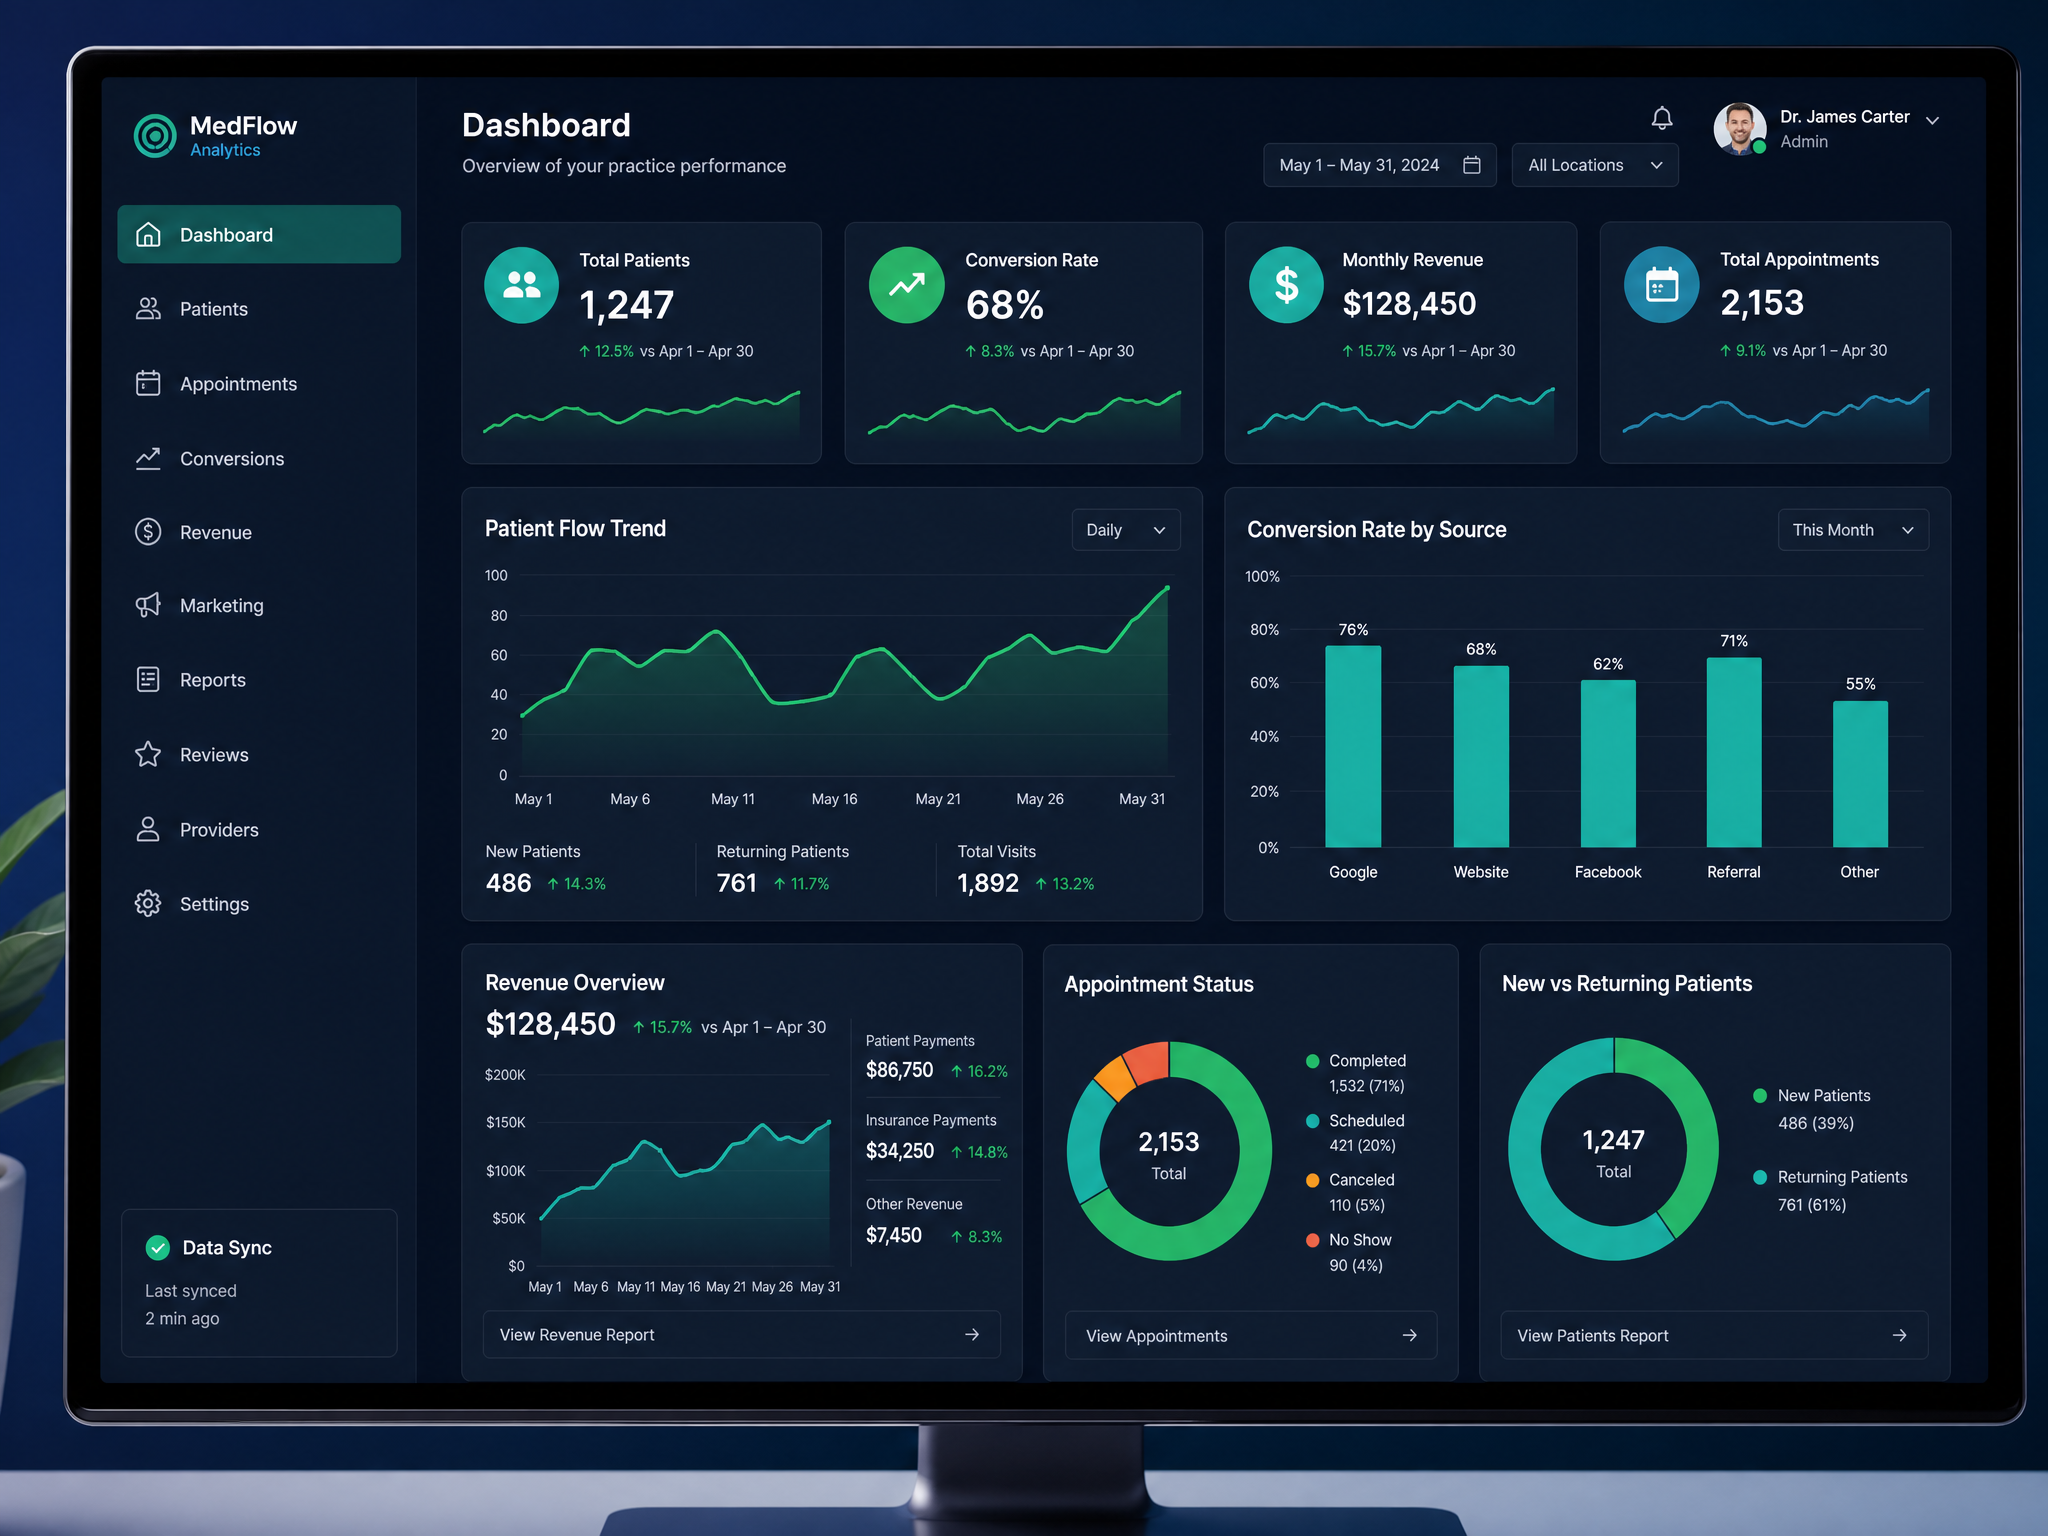This screenshot has width=2048, height=1536.
Task: Open the notifications bell
Action: coord(1661,119)
